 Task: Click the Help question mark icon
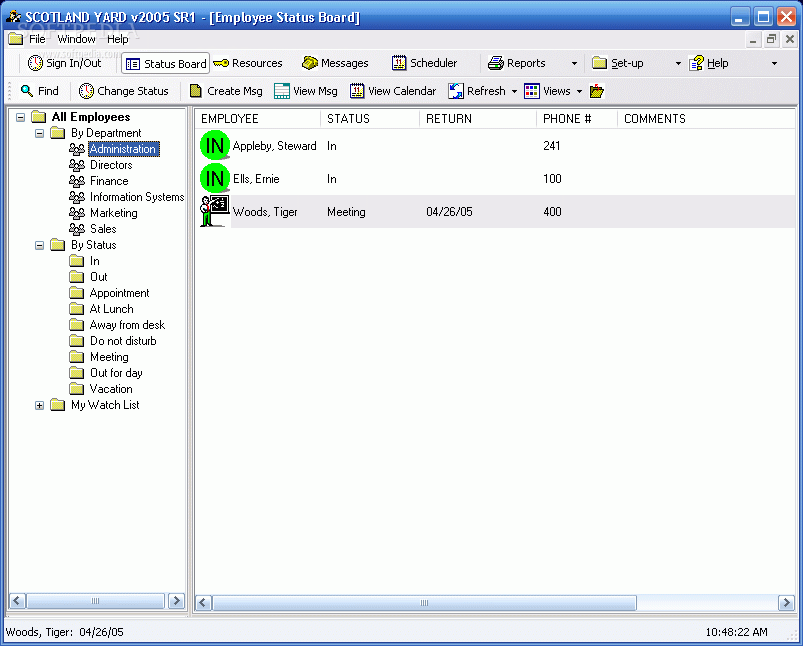(x=696, y=63)
